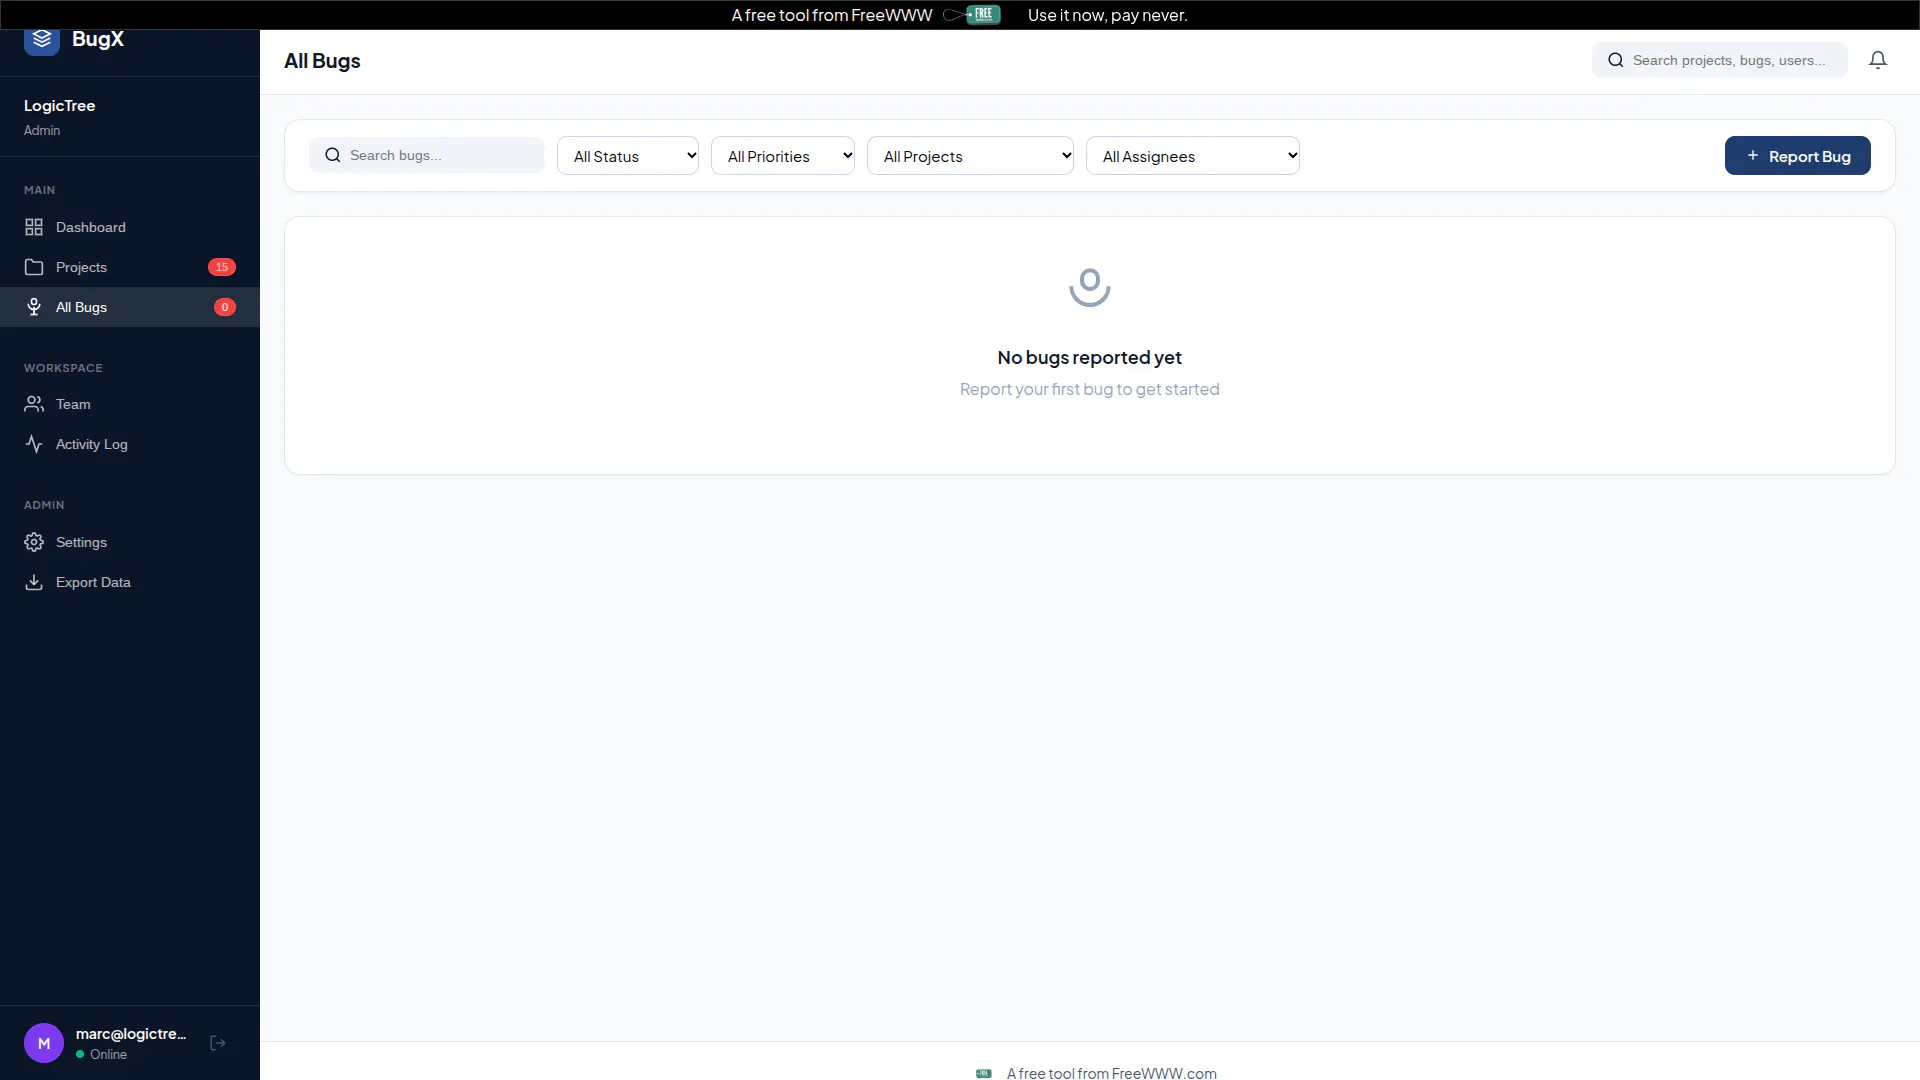Click the marc@logictre... email text
1920x1080 pixels.
pyautogui.click(x=131, y=1034)
